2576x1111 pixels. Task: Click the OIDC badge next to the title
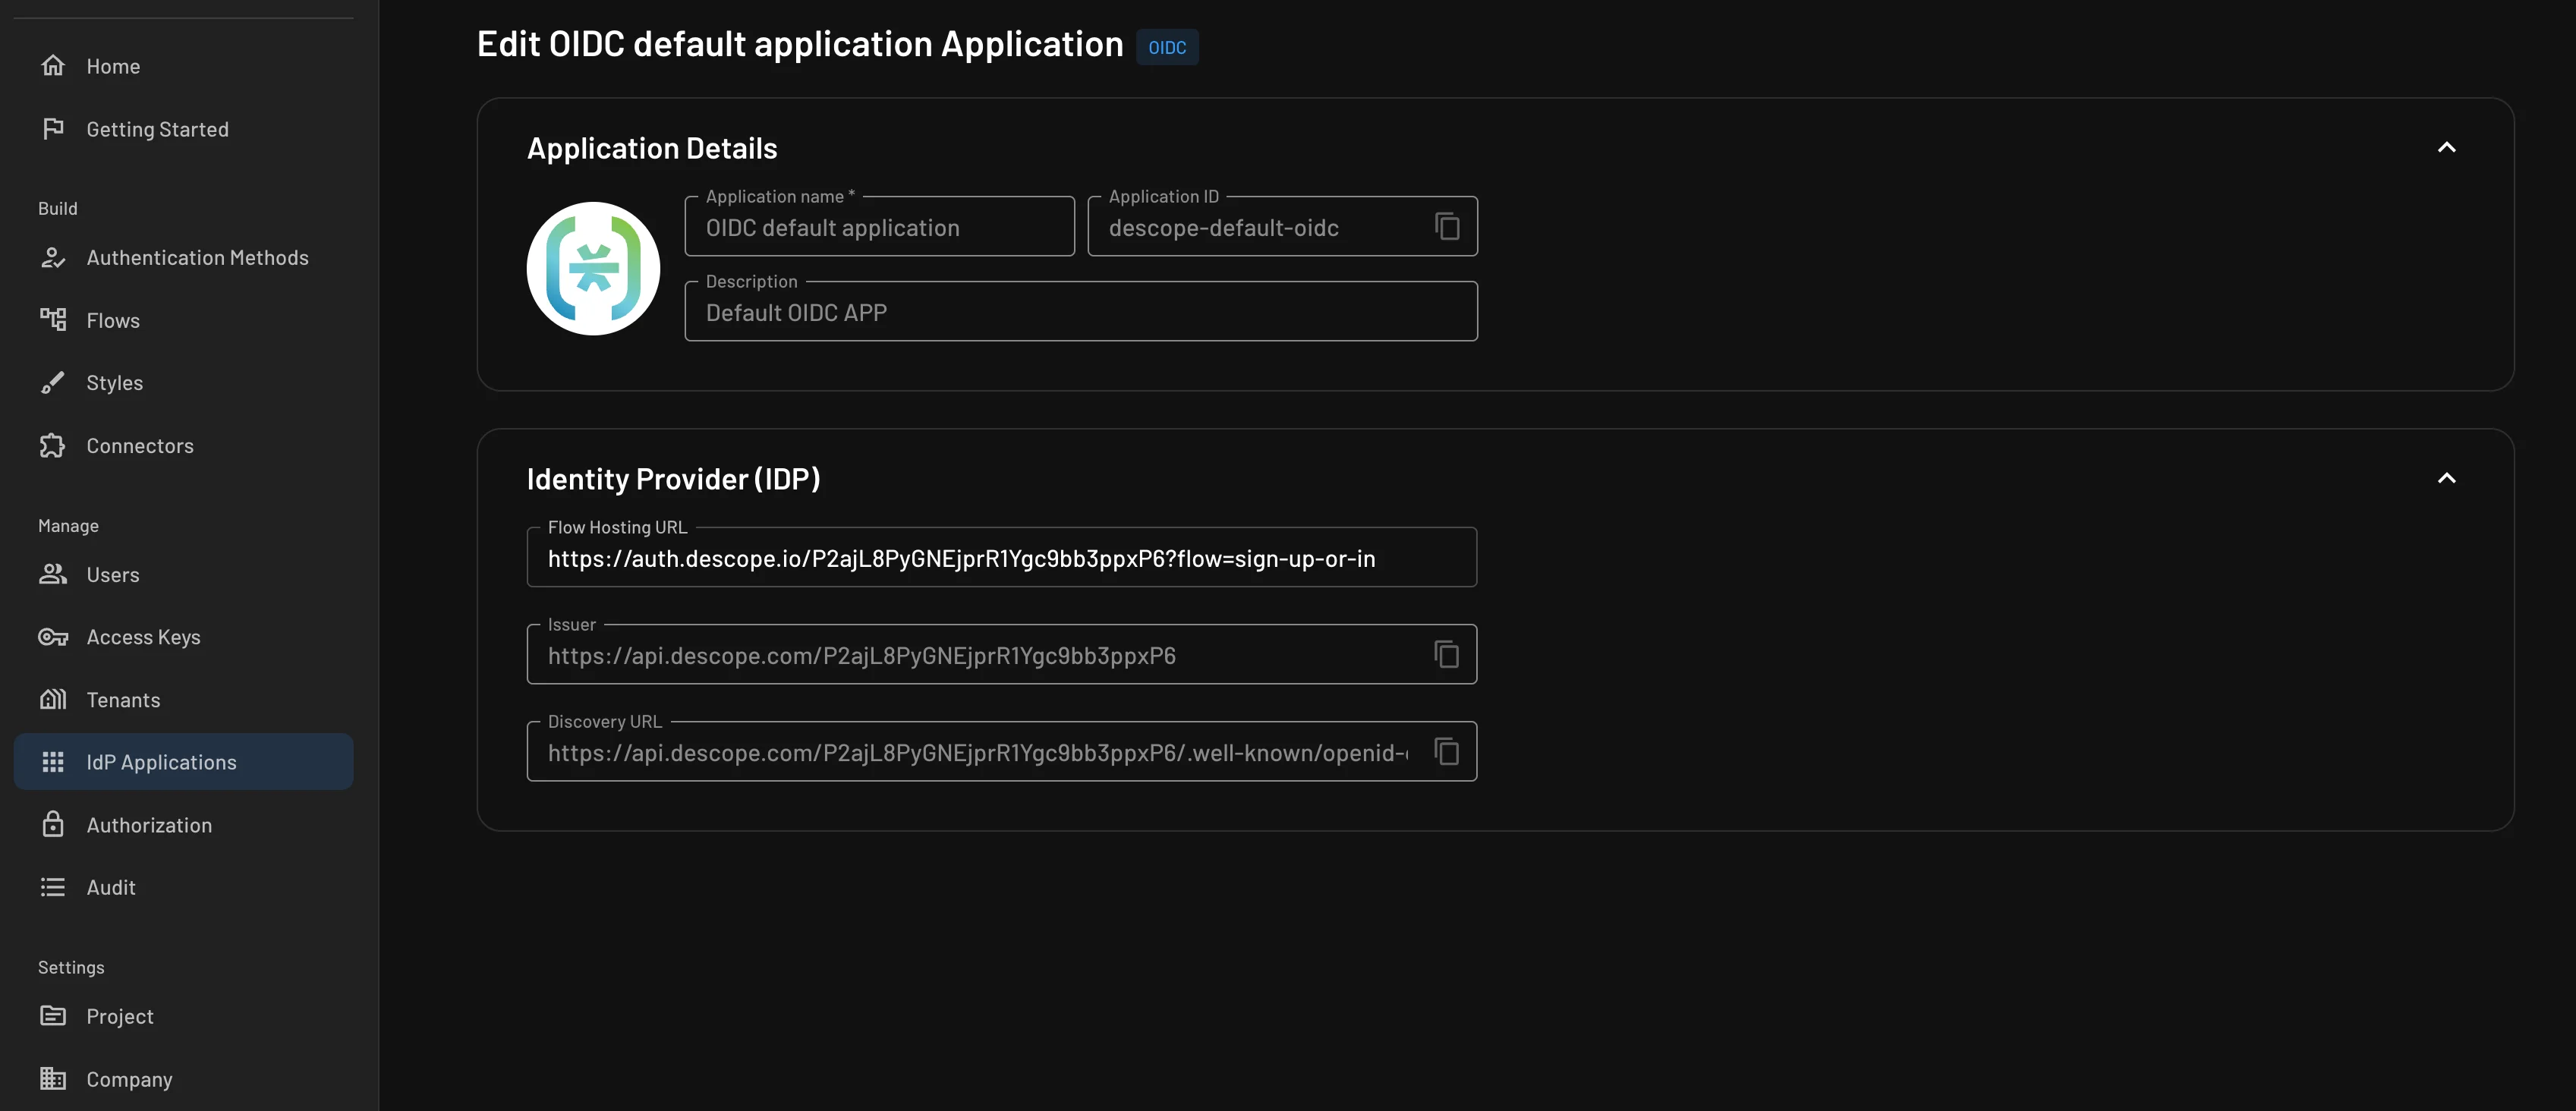(1167, 46)
